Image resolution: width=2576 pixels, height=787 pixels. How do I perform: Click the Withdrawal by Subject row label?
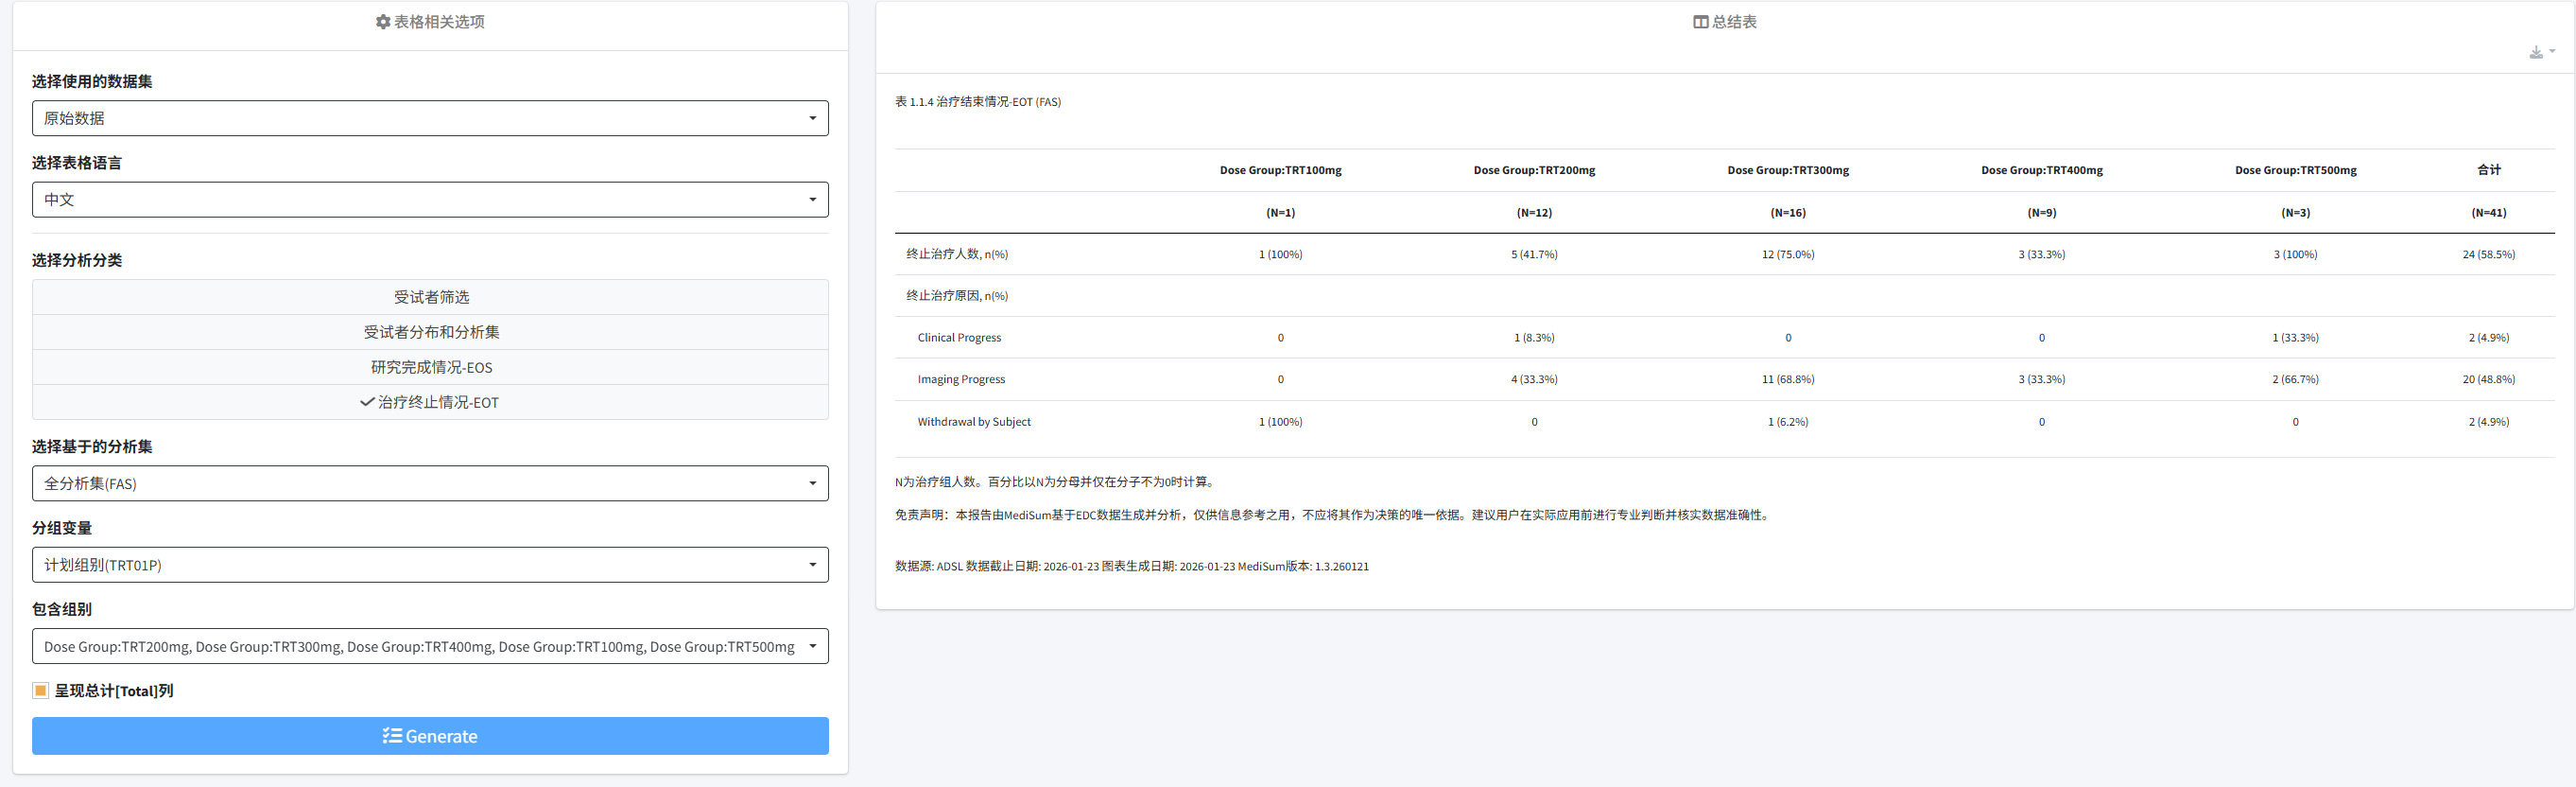coord(974,422)
